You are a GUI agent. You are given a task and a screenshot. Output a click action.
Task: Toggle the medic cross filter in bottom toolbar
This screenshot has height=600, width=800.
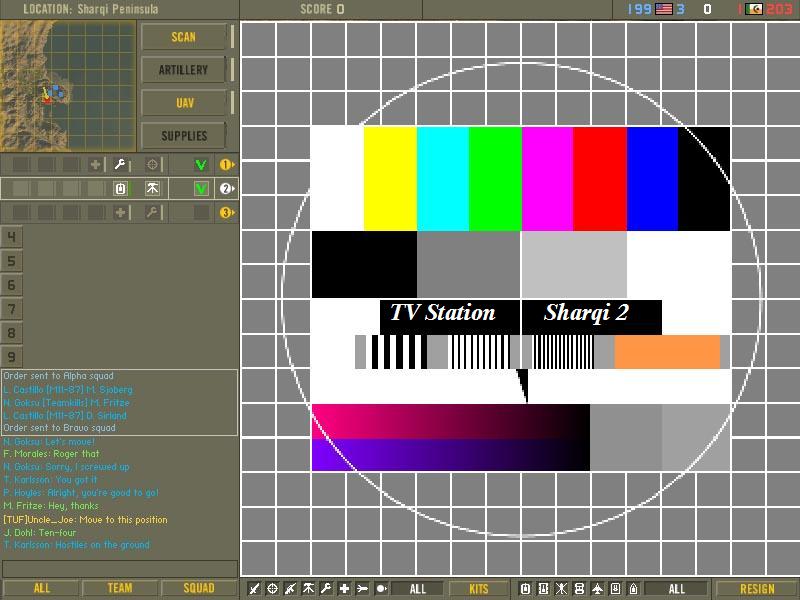[x=344, y=589]
